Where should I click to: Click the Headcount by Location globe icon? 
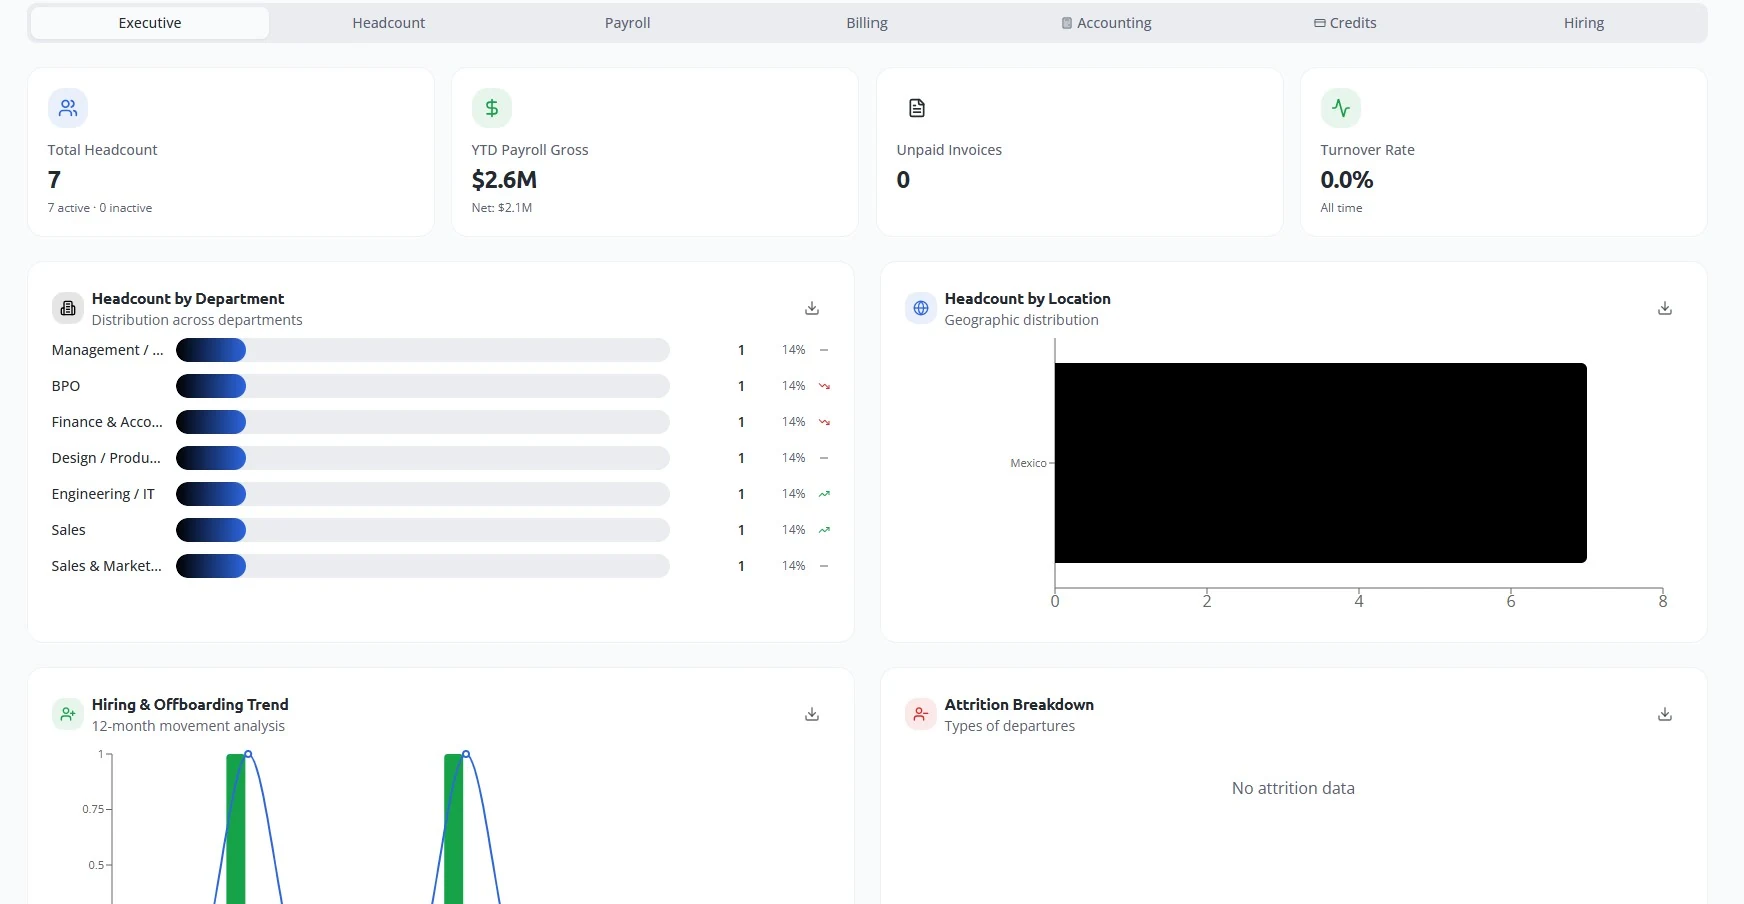[921, 308]
